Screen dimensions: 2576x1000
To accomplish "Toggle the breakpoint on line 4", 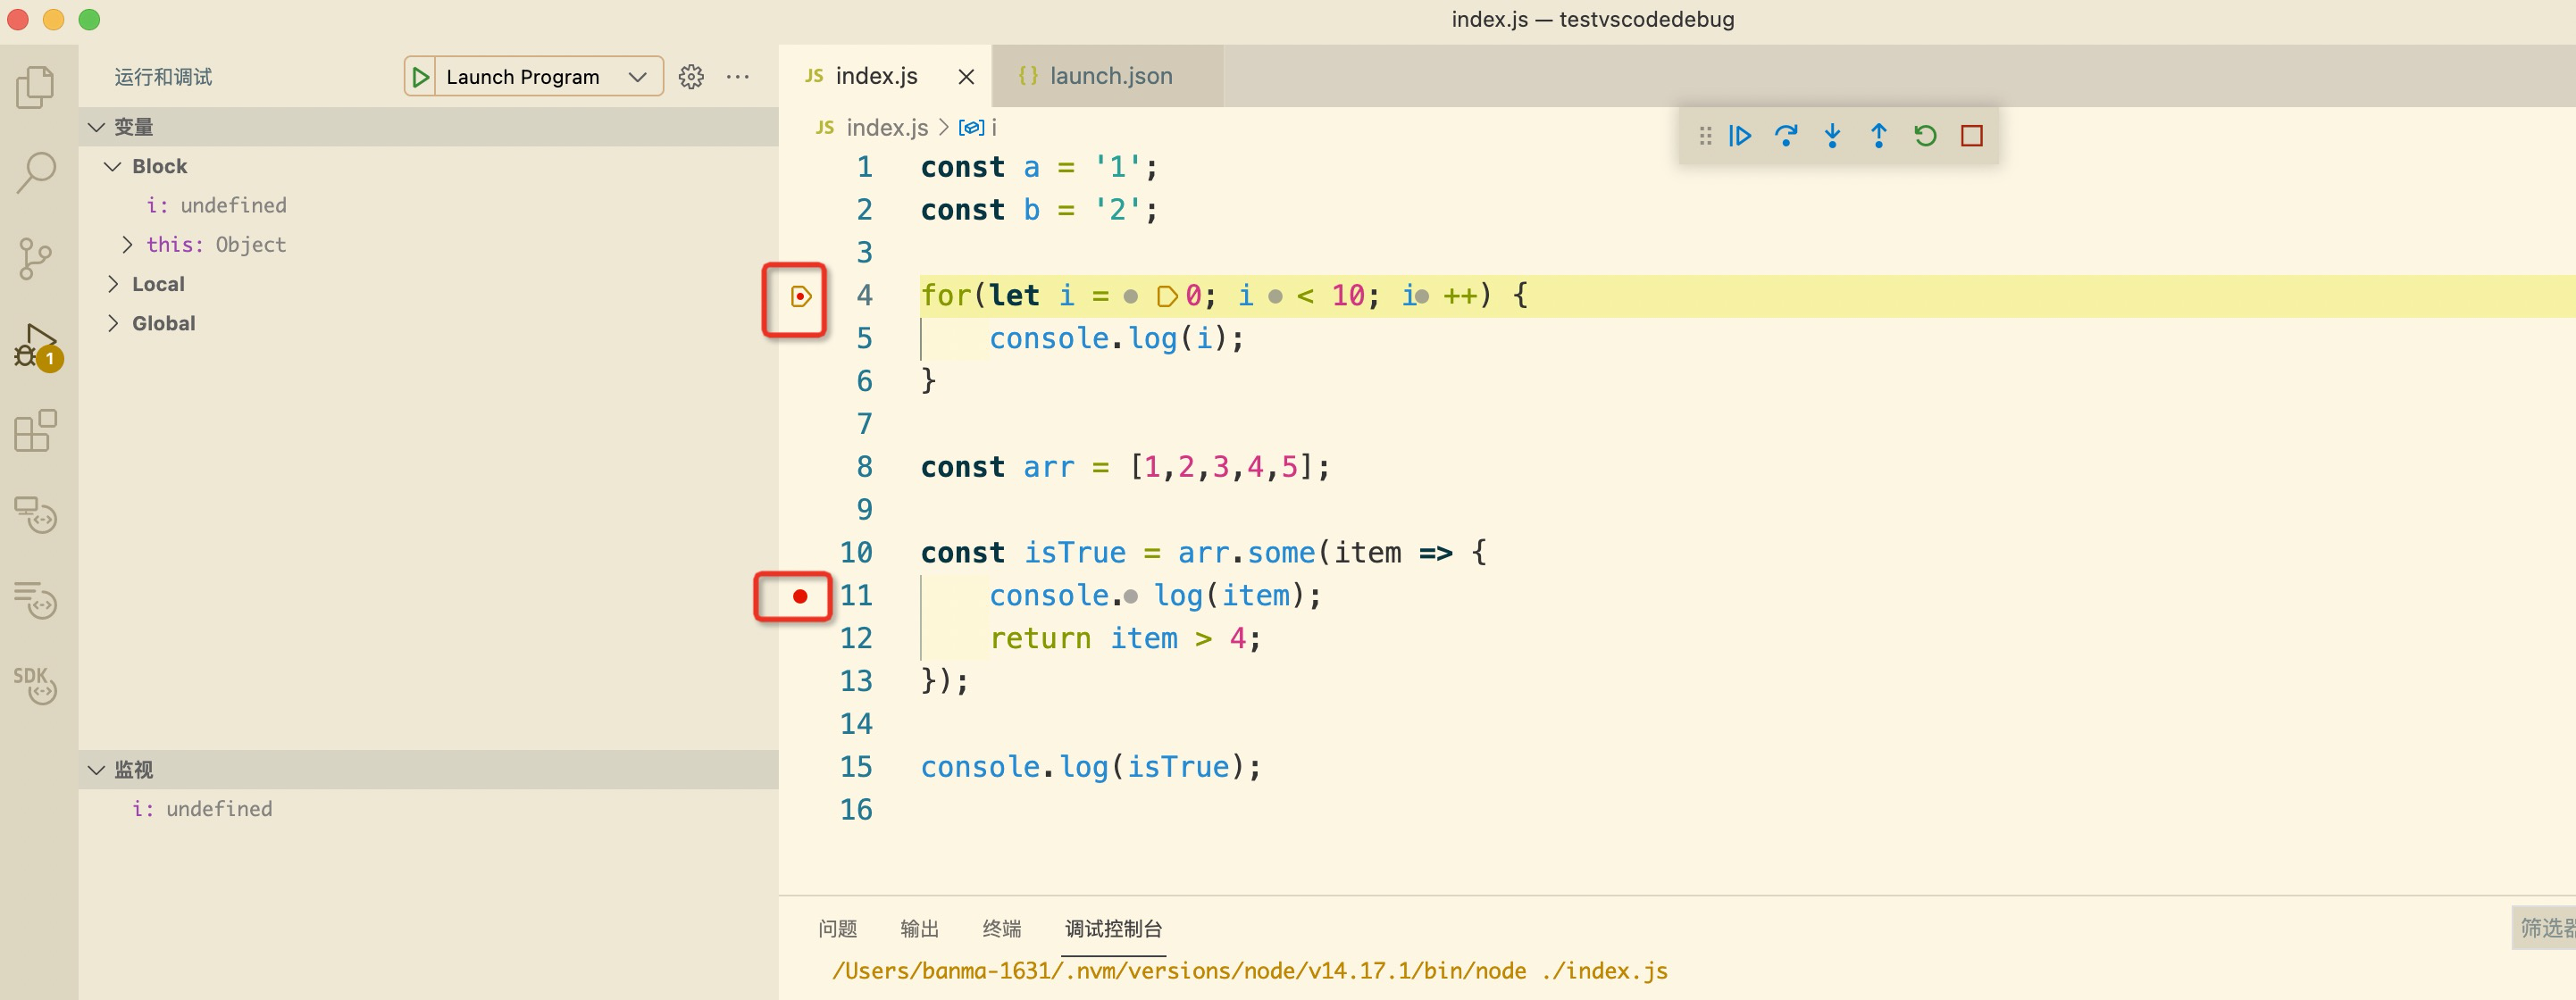I will (800, 296).
